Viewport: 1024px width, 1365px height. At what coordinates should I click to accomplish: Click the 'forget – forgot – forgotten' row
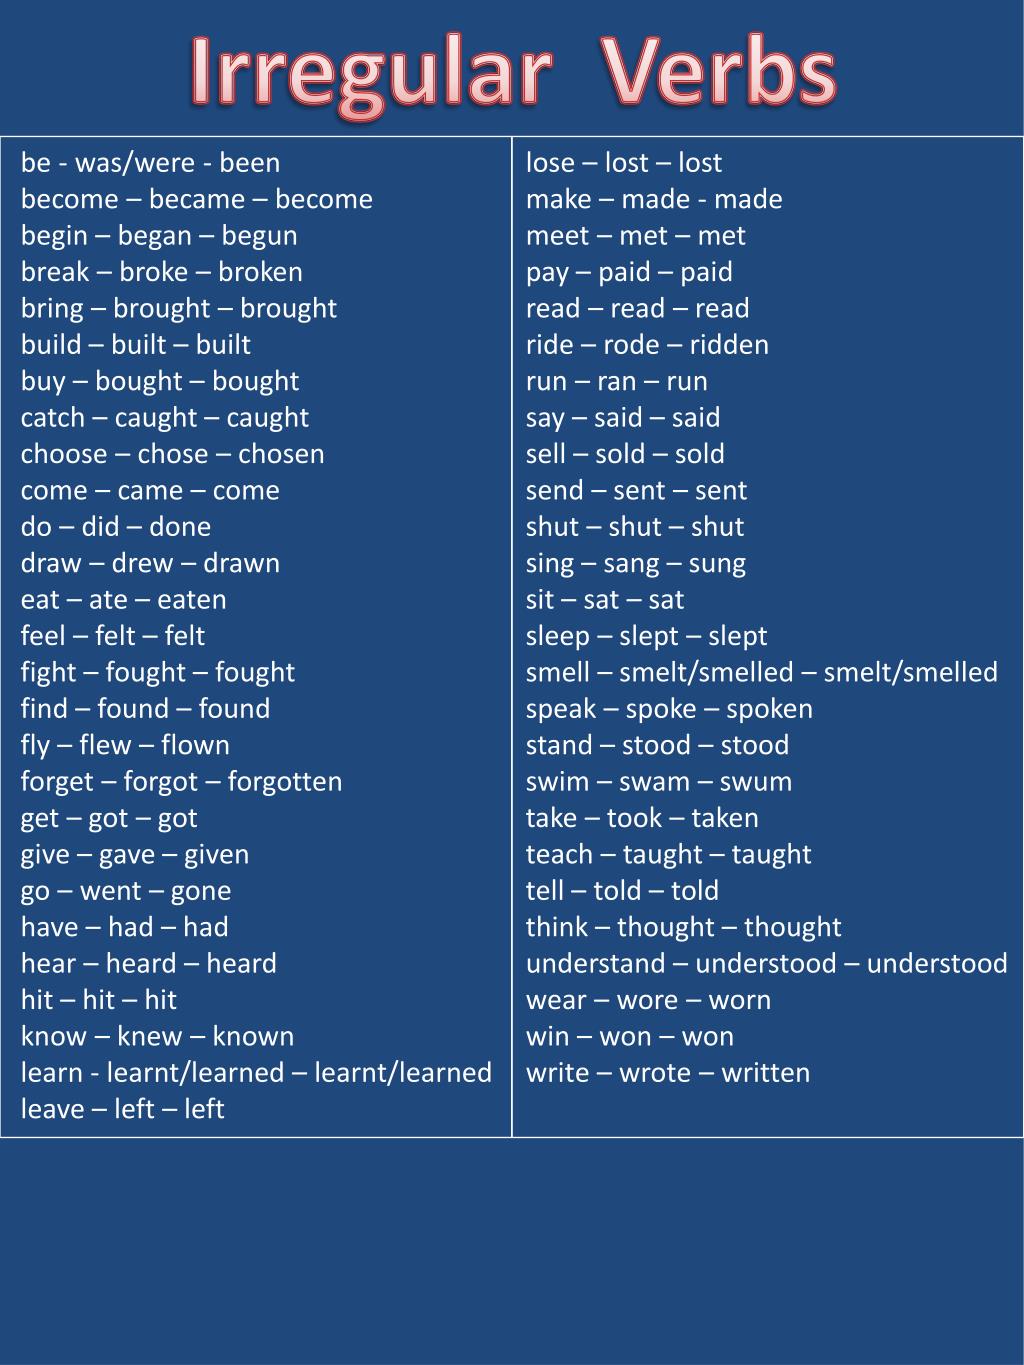coord(182,781)
